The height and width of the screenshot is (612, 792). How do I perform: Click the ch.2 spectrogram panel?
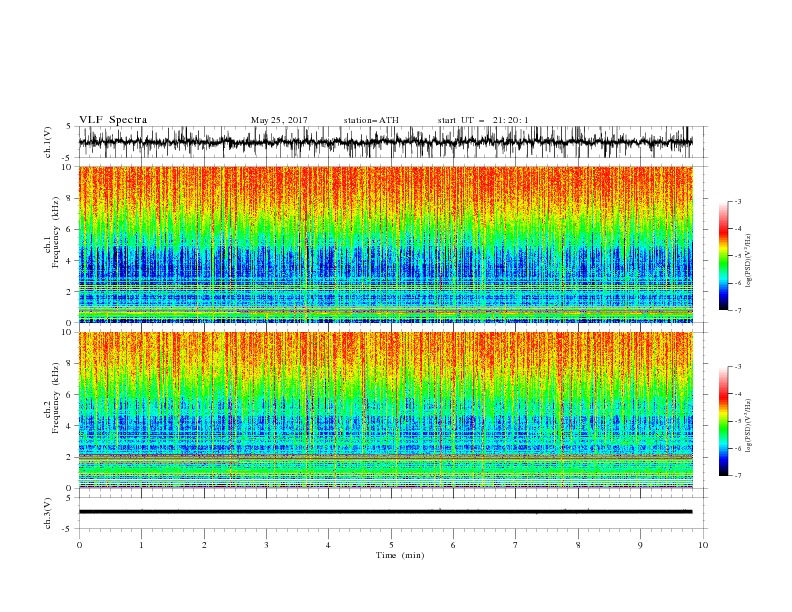[385, 410]
